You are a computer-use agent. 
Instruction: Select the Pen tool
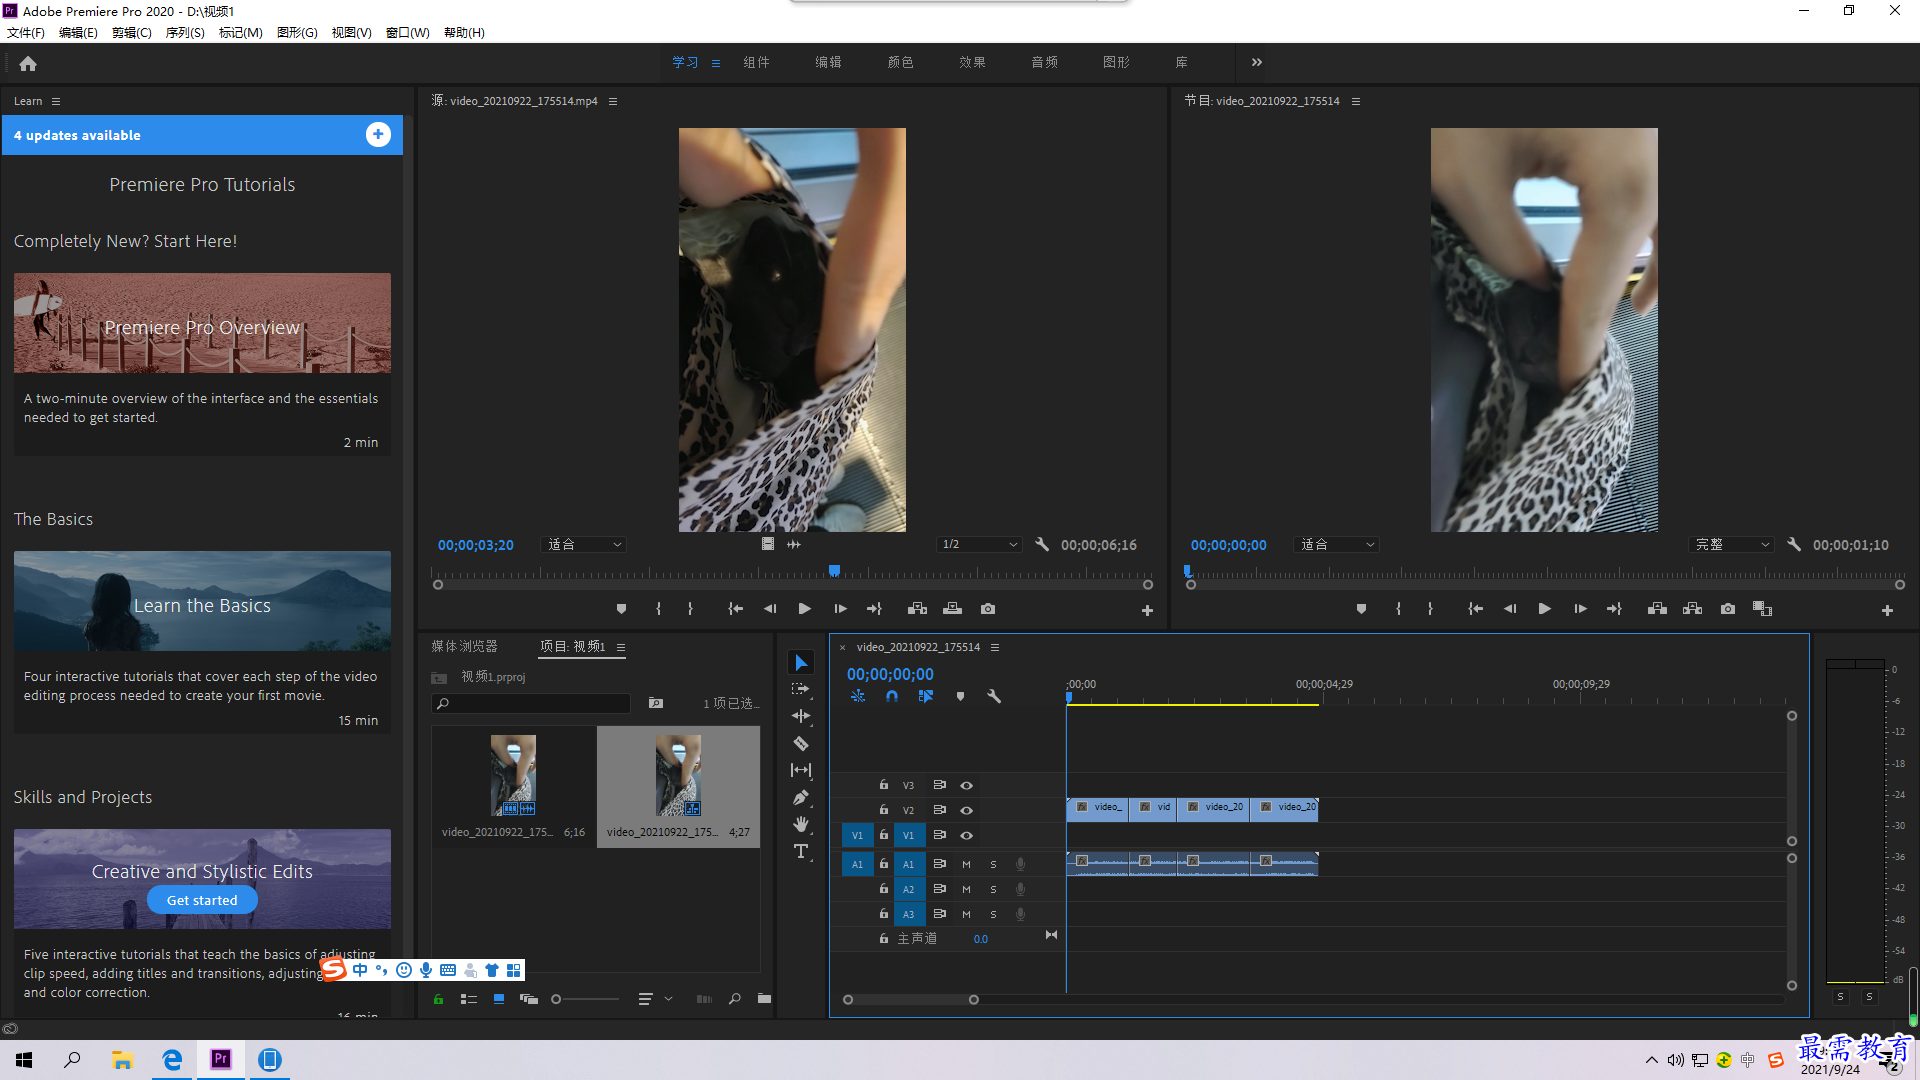pyautogui.click(x=801, y=798)
